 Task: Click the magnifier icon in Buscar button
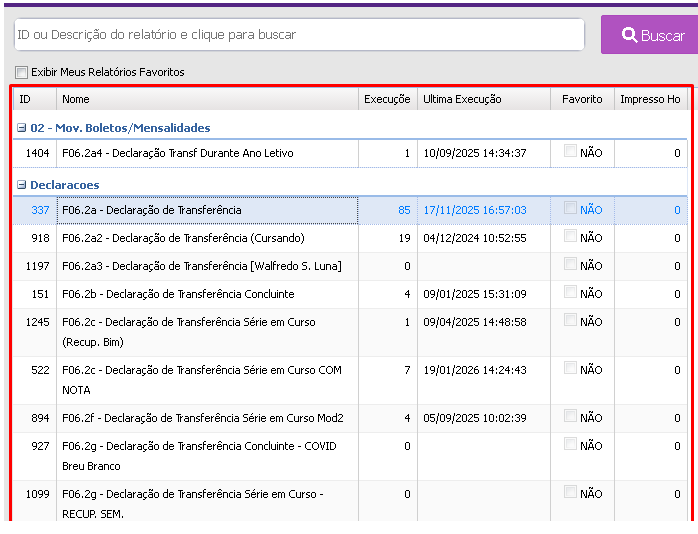point(629,35)
